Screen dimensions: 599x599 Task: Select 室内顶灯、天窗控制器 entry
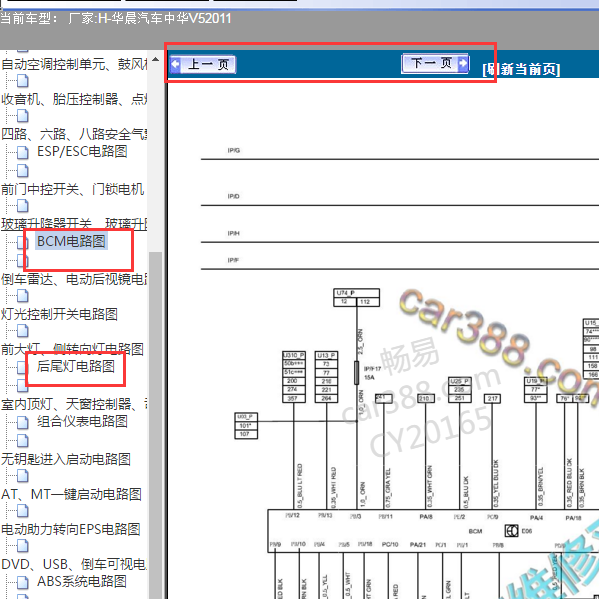tap(74, 404)
